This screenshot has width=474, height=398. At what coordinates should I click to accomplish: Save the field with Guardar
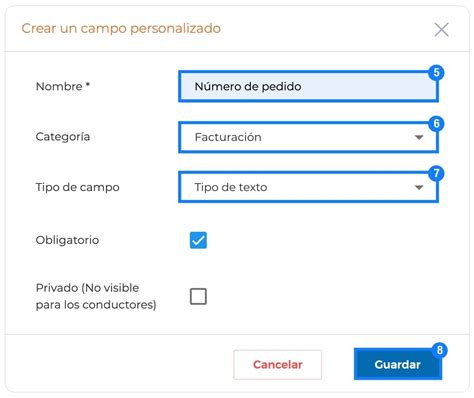pyautogui.click(x=398, y=364)
